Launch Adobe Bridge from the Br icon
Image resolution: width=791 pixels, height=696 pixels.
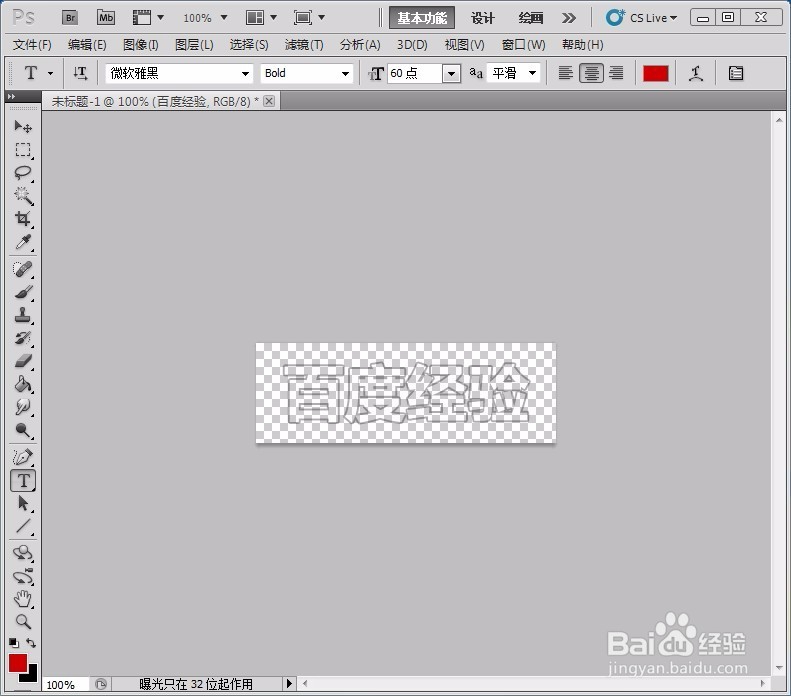(x=70, y=18)
